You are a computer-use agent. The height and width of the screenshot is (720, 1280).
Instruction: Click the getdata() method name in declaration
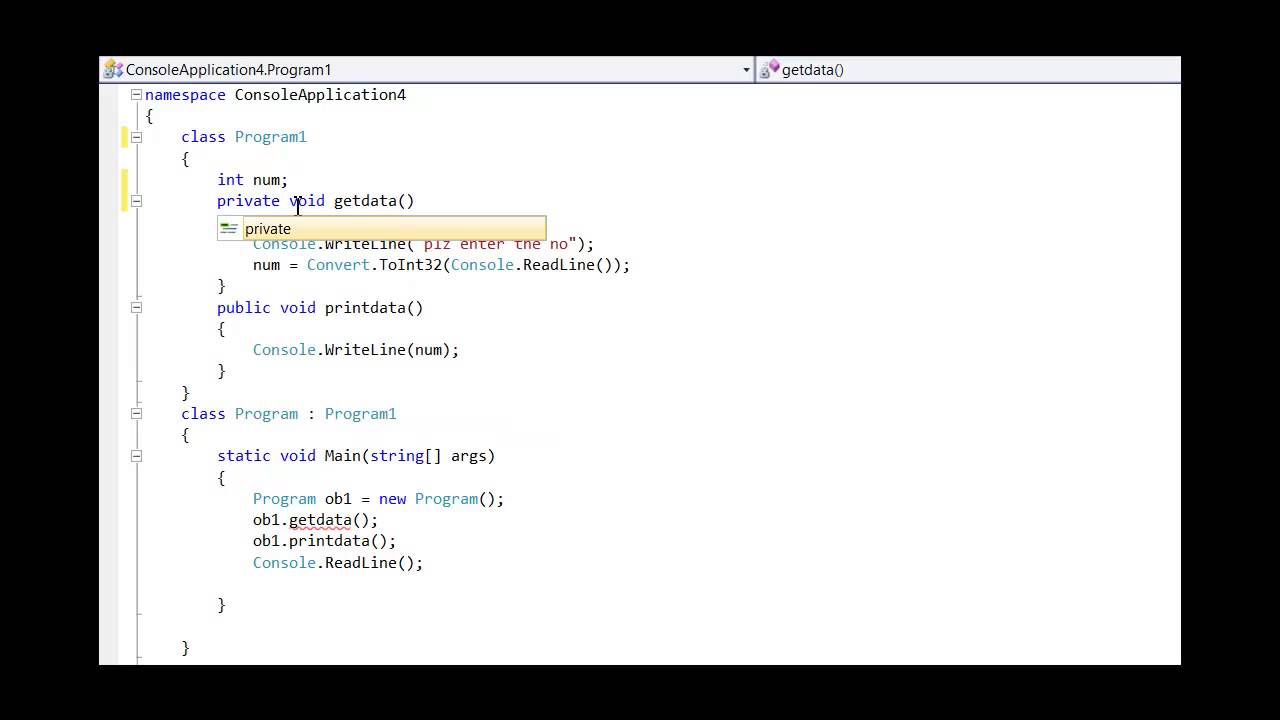click(x=373, y=201)
